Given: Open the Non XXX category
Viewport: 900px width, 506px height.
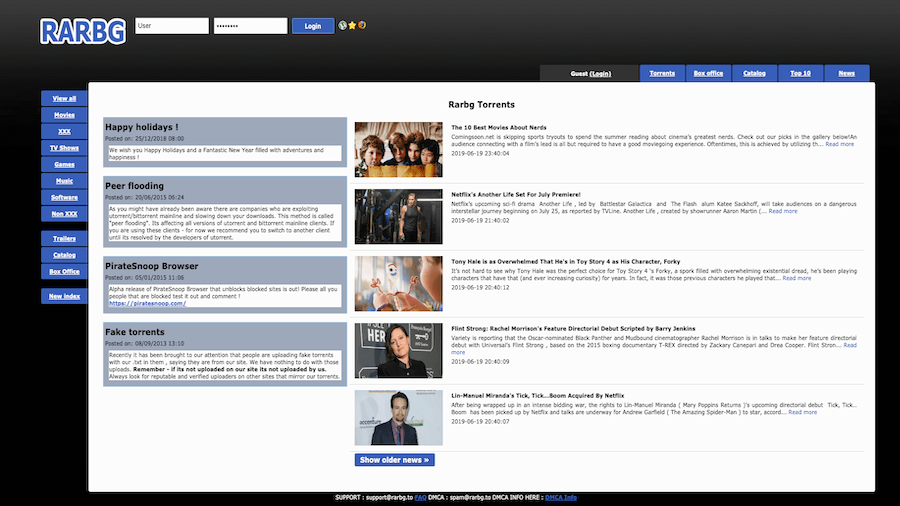Looking at the screenshot, I should (64, 214).
